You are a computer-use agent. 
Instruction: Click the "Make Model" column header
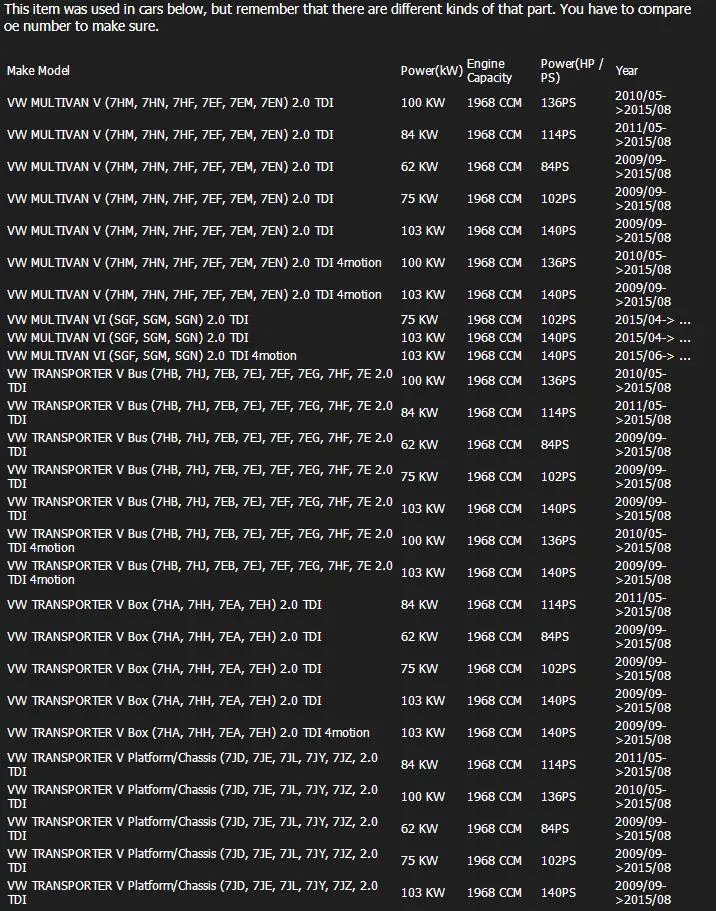[38, 71]
